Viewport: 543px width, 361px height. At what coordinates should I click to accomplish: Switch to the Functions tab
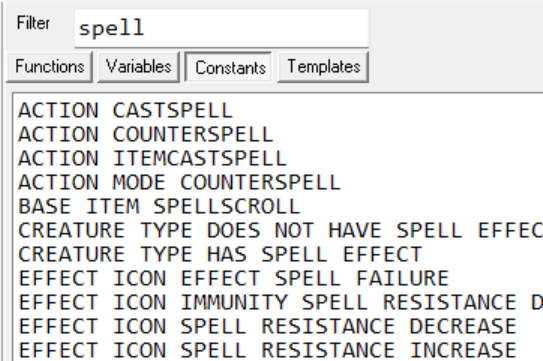coord(50,67)
